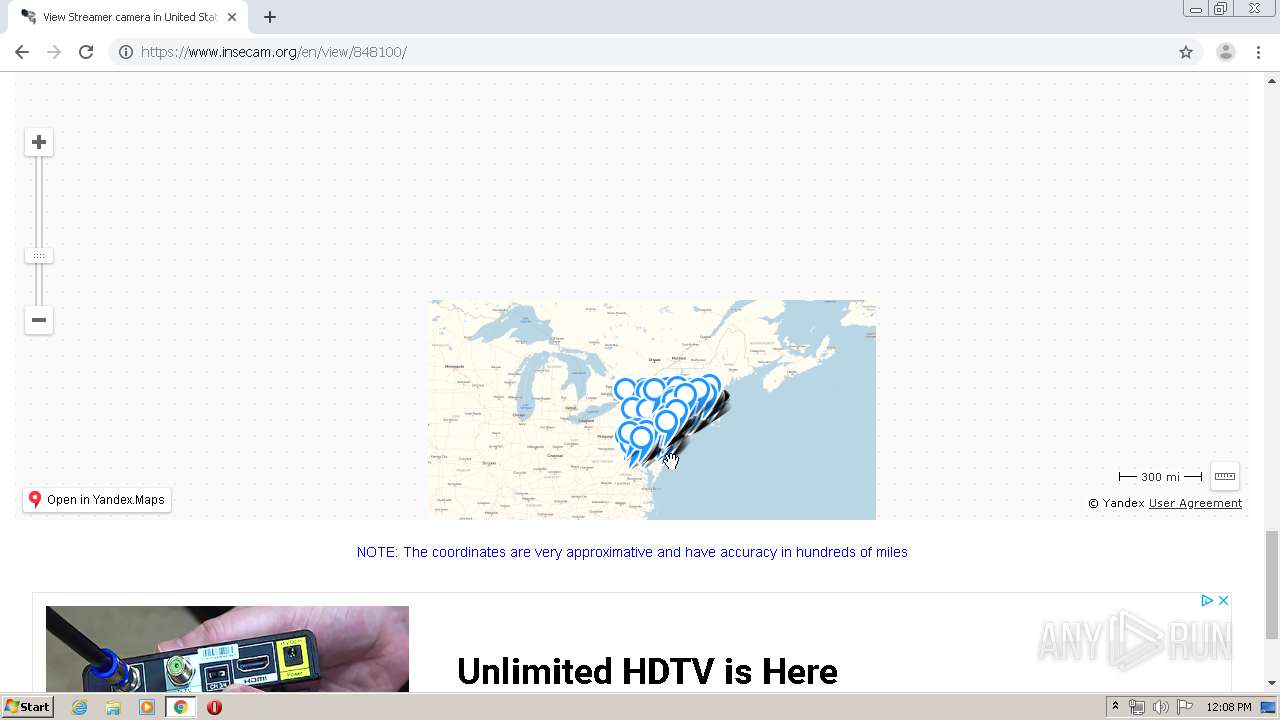Open AdChoices info triangle icon
This screenshot has height=720, width=1280.
pyautogui.click(x=1207, y=601)
